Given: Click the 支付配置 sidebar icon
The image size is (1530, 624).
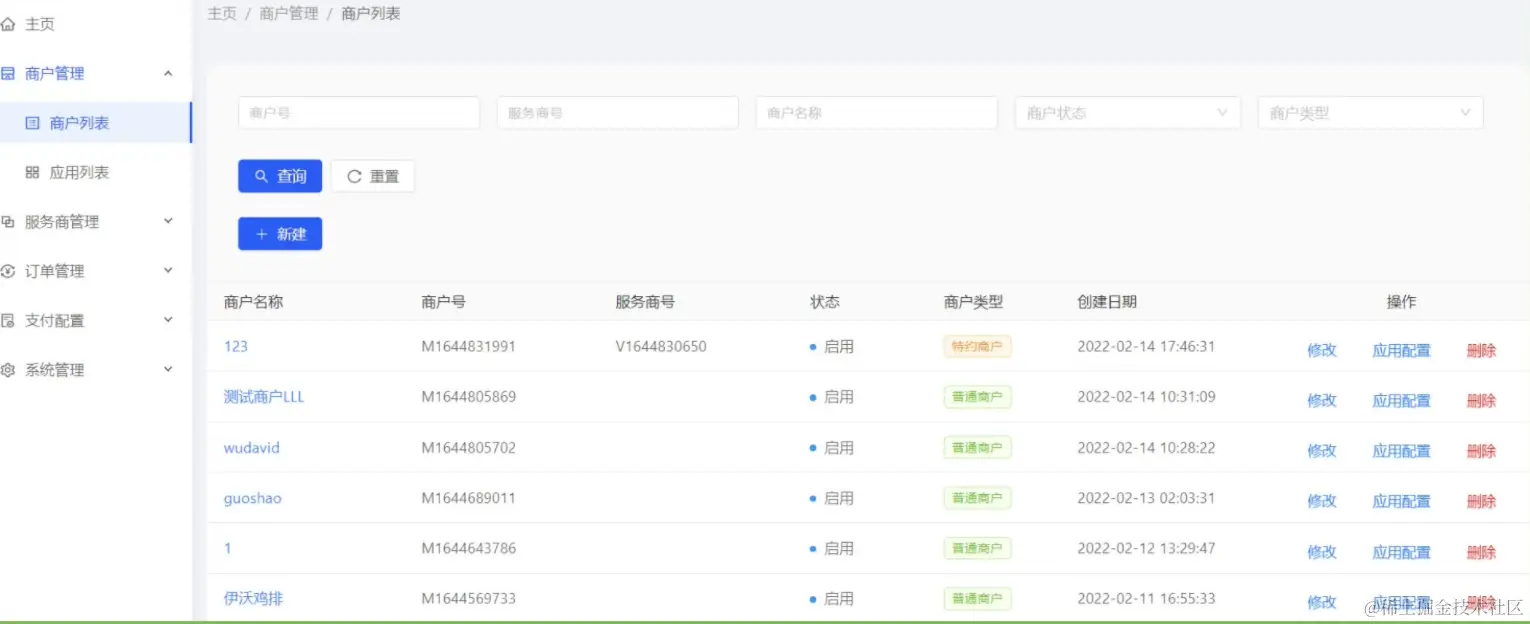Looking at the screenshot, I should (8, 321).
